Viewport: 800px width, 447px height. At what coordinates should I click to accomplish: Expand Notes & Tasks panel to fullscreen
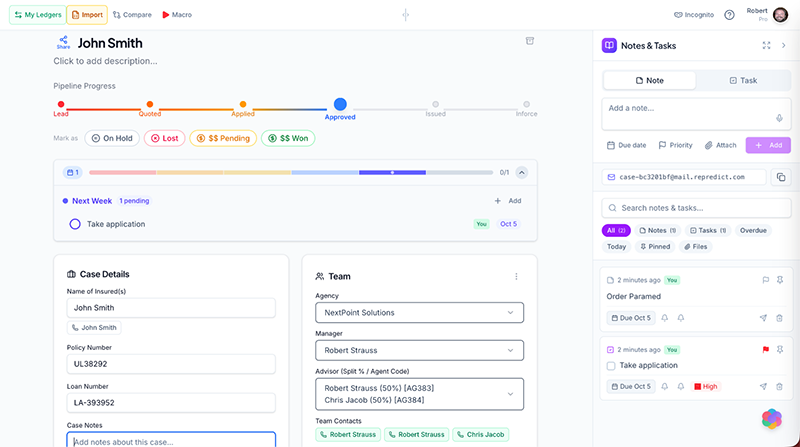point(766,45)
